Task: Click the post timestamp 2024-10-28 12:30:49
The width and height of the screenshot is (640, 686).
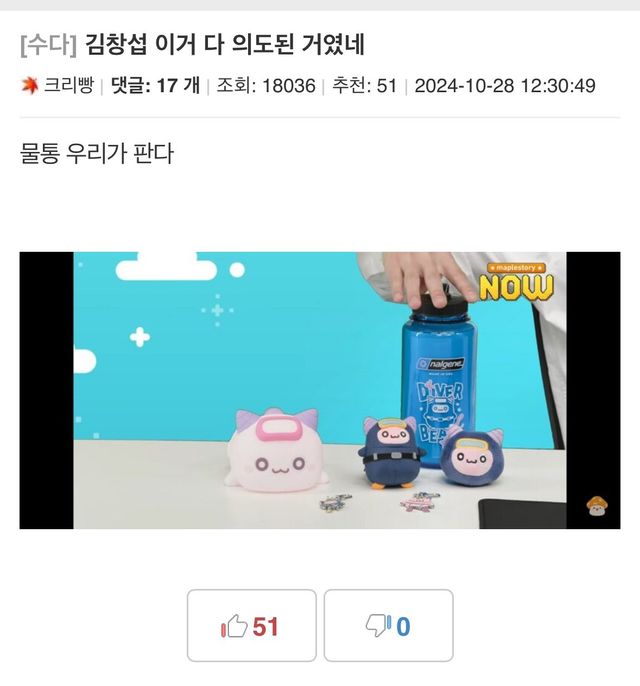Action: (x=505, y=86)
